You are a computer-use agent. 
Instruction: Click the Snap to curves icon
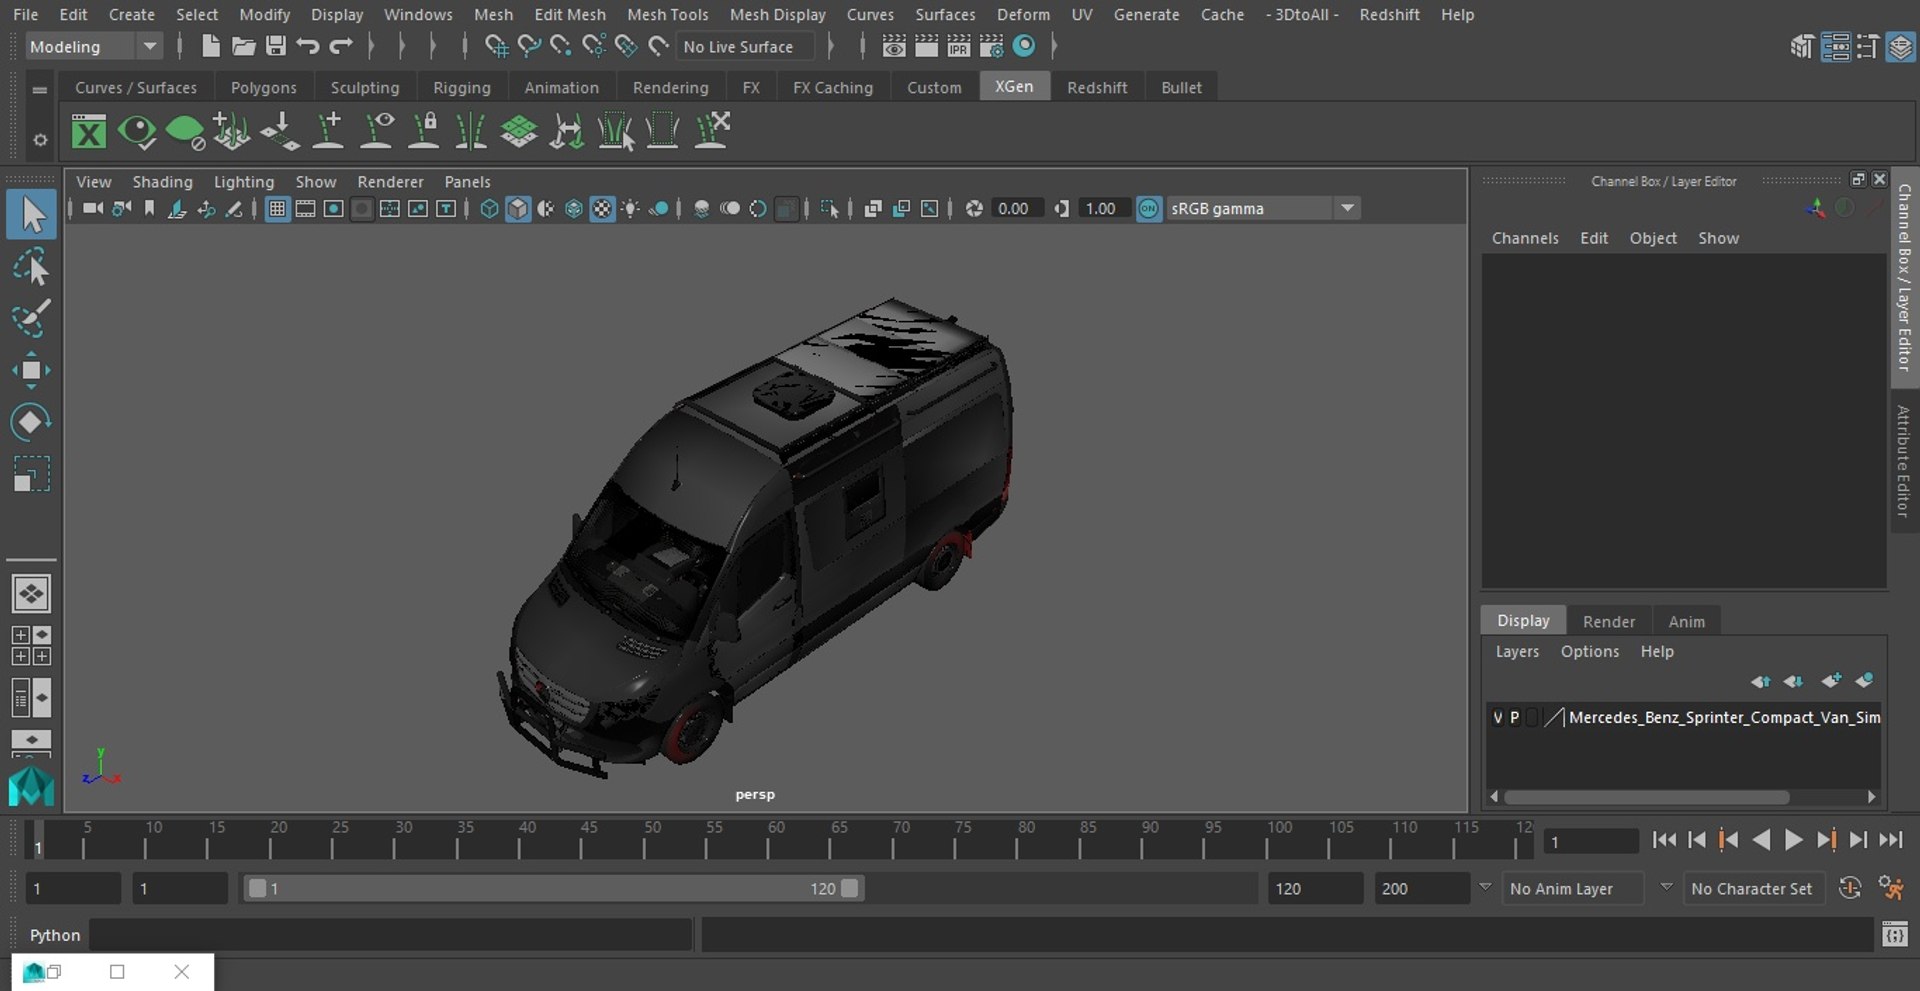529,46
